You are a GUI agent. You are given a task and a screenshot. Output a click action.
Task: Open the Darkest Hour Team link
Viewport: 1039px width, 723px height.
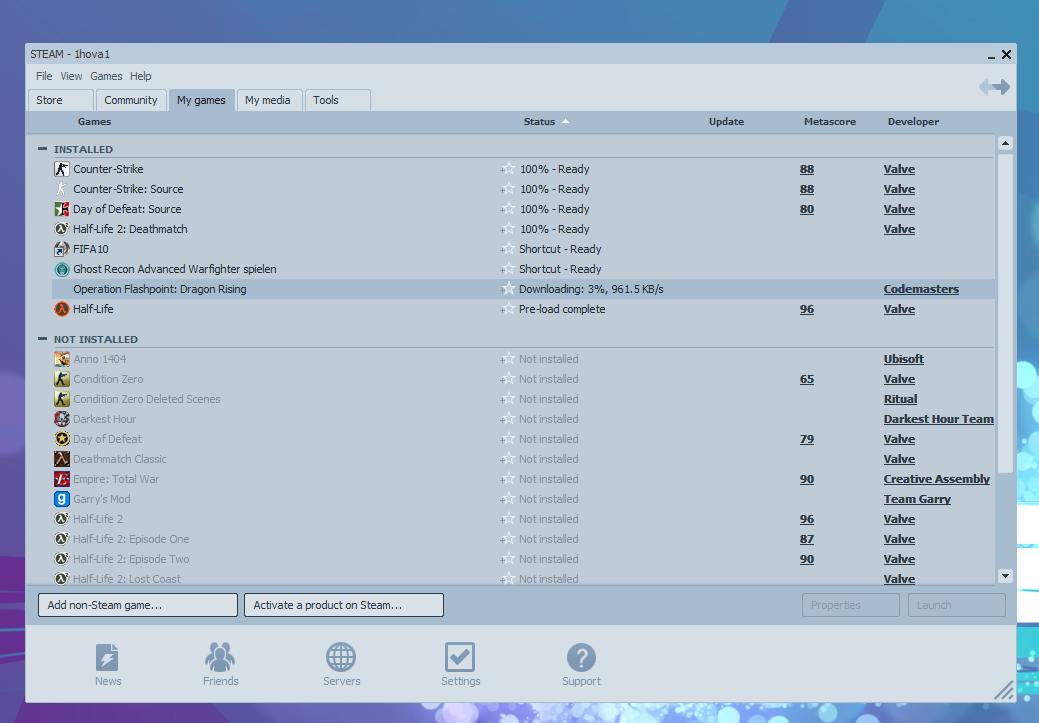(938, 419)
